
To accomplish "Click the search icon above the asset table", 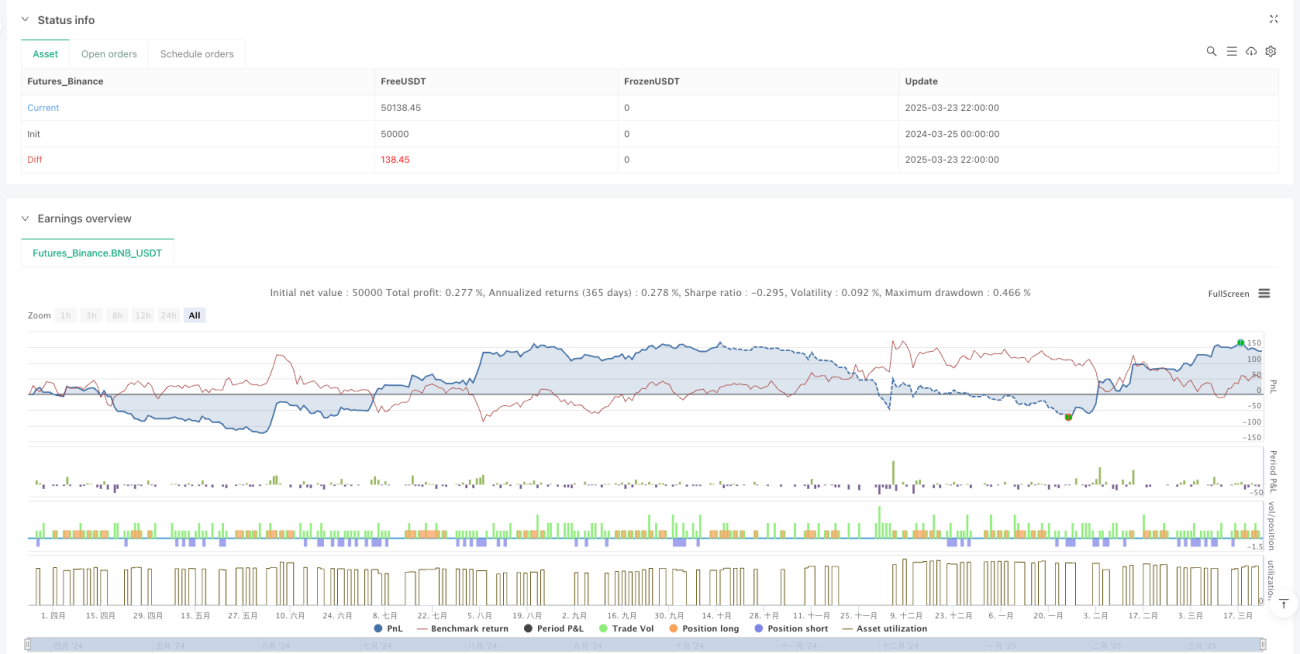I will pyautogui.click(x=1211, y=51).
